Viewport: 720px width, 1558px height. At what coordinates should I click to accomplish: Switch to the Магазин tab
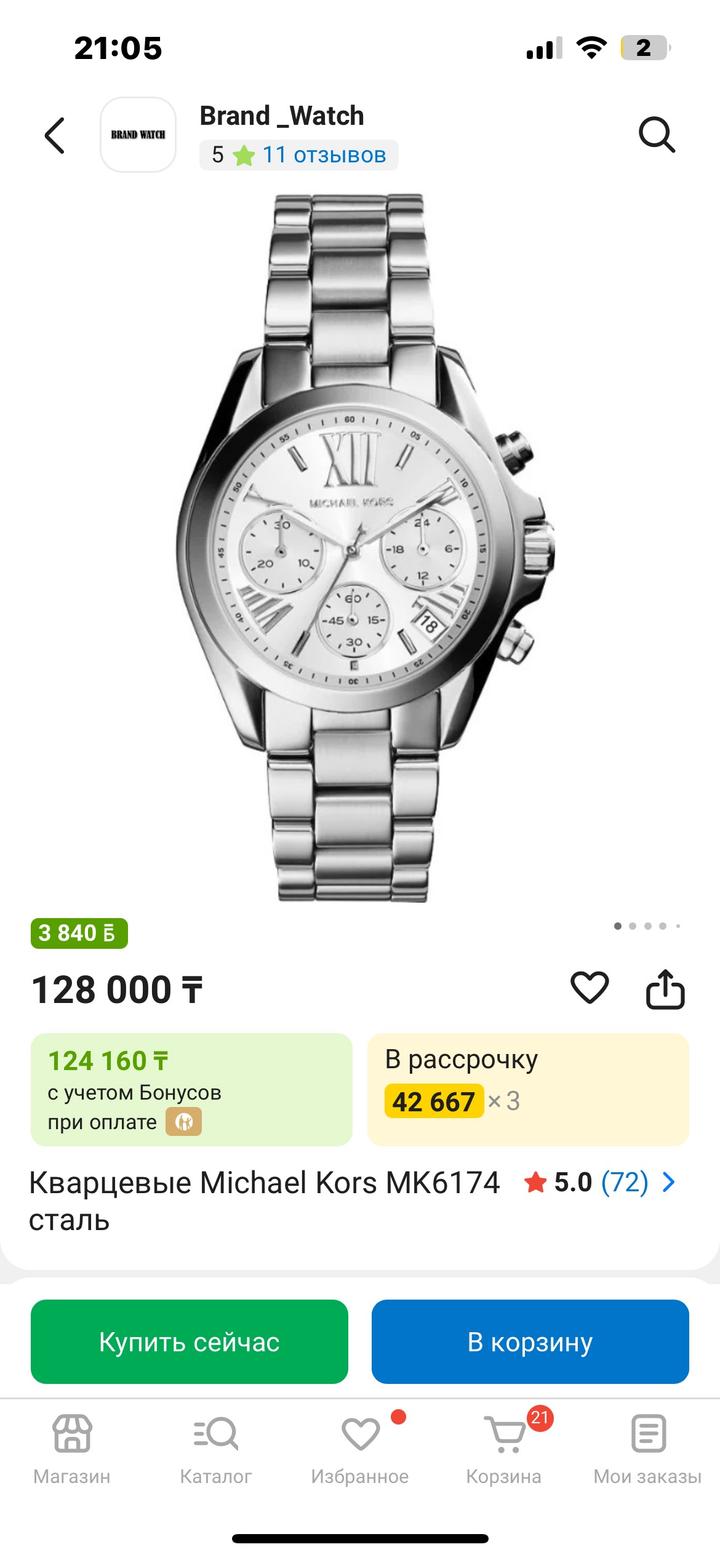72,1448
